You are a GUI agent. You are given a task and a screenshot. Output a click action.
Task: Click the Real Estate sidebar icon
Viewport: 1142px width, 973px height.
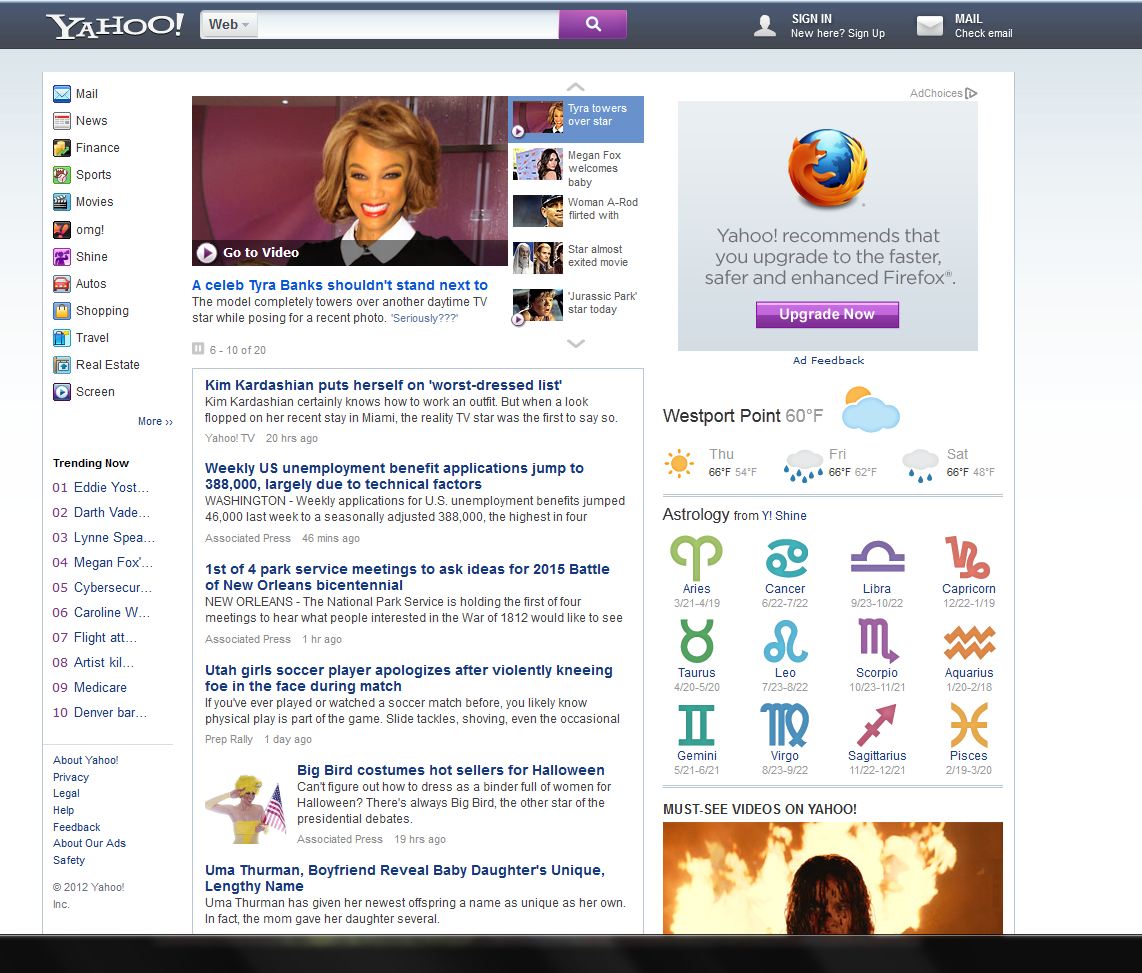coord(62,365)
